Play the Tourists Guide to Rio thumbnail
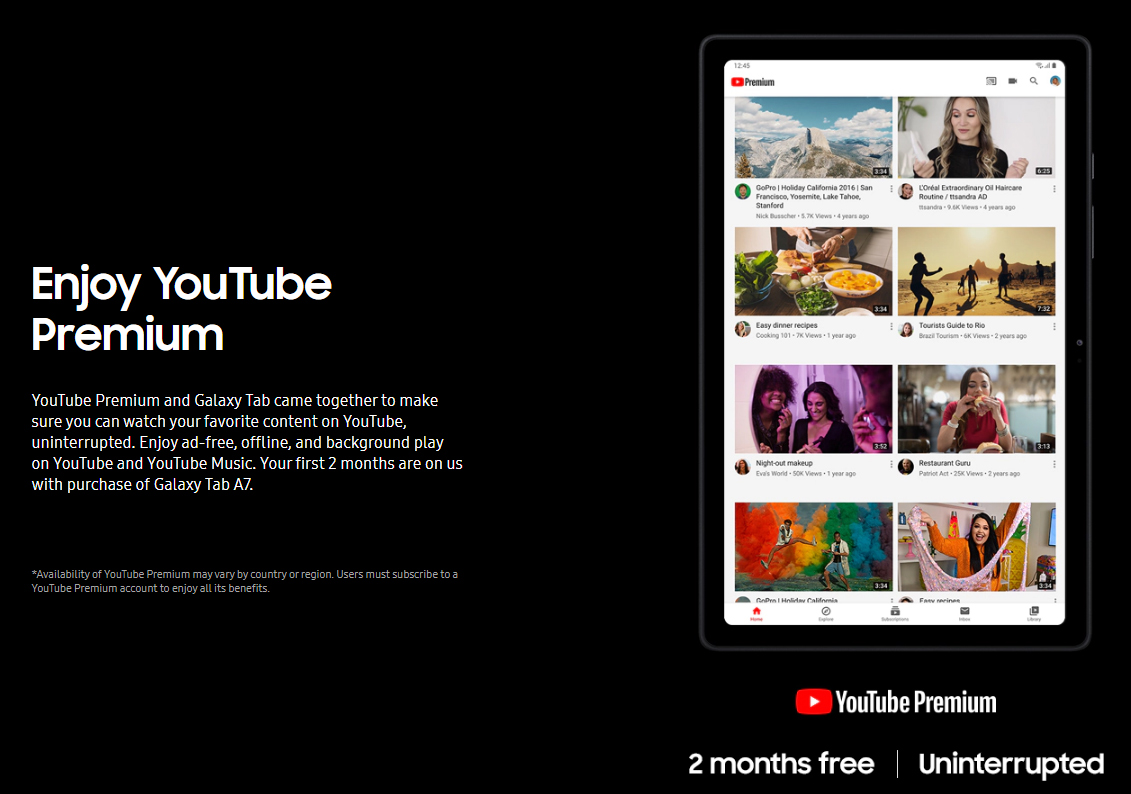 (x=976, y=271)
